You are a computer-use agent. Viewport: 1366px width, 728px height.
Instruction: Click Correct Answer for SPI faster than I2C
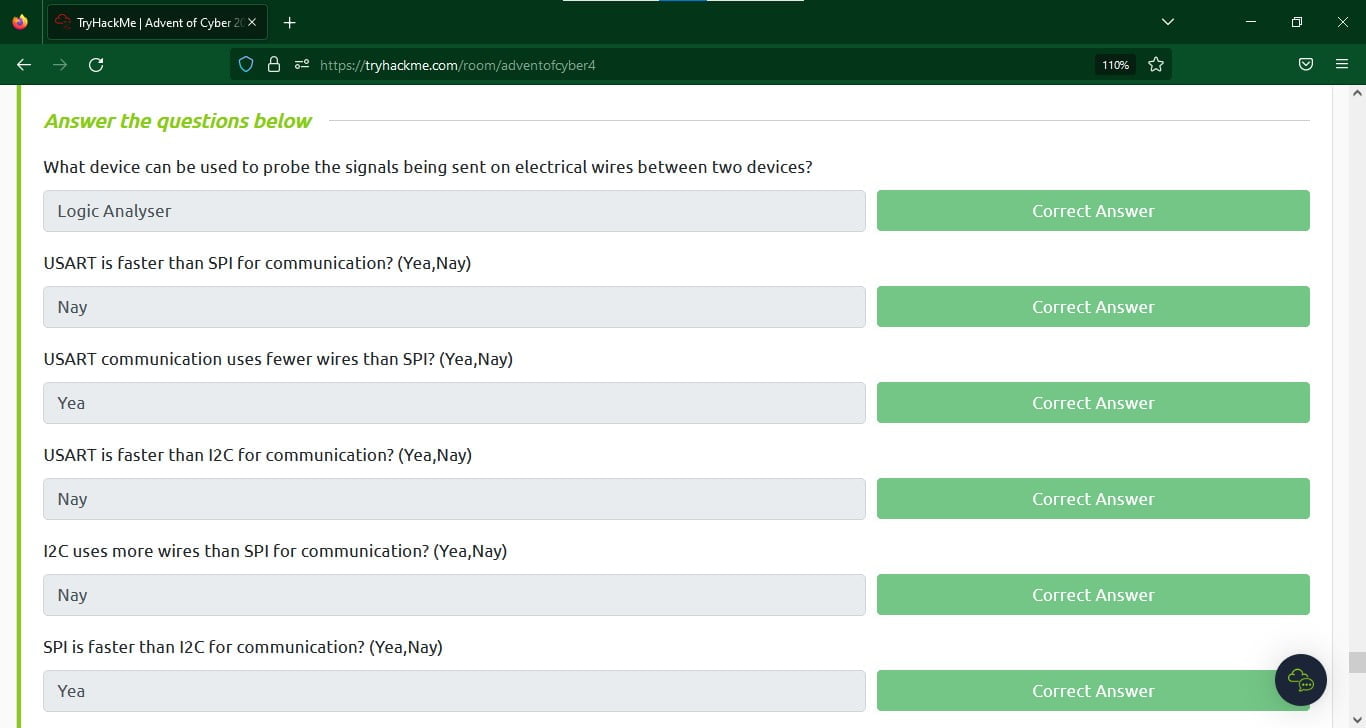(1093, 691)
